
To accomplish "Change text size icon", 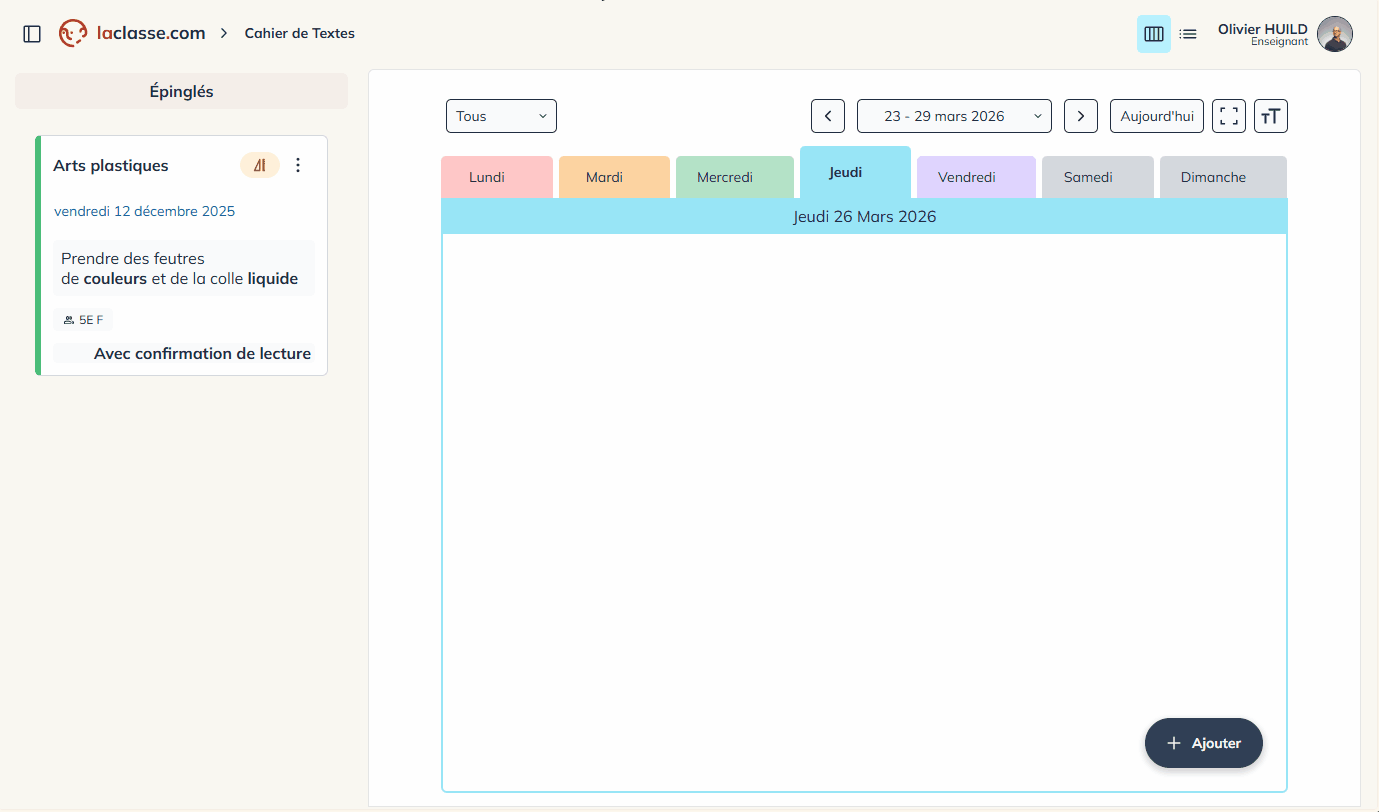I will click(1270, 116).
